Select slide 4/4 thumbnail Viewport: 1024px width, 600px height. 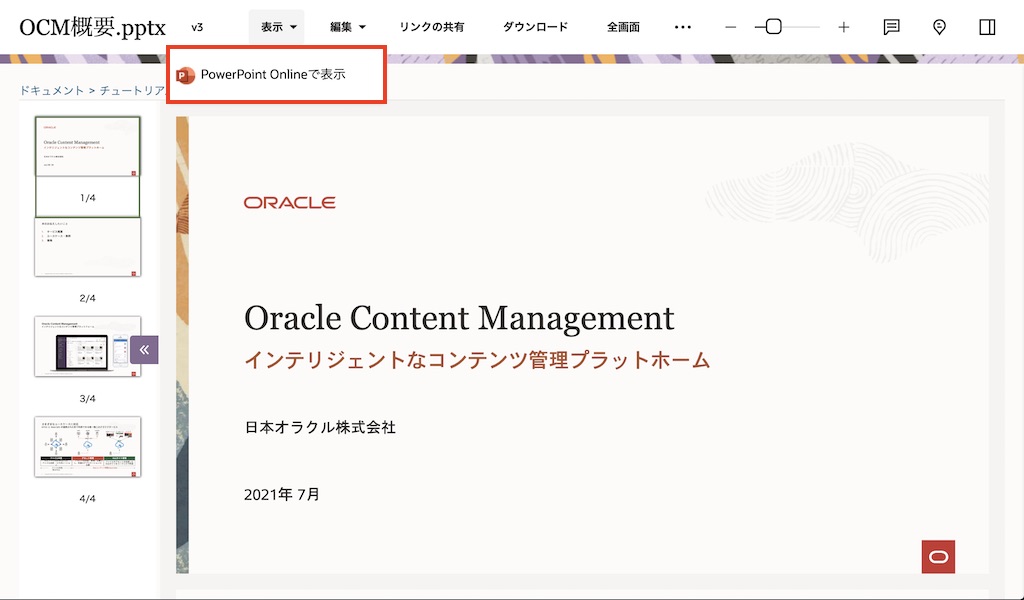coord(88,447)
